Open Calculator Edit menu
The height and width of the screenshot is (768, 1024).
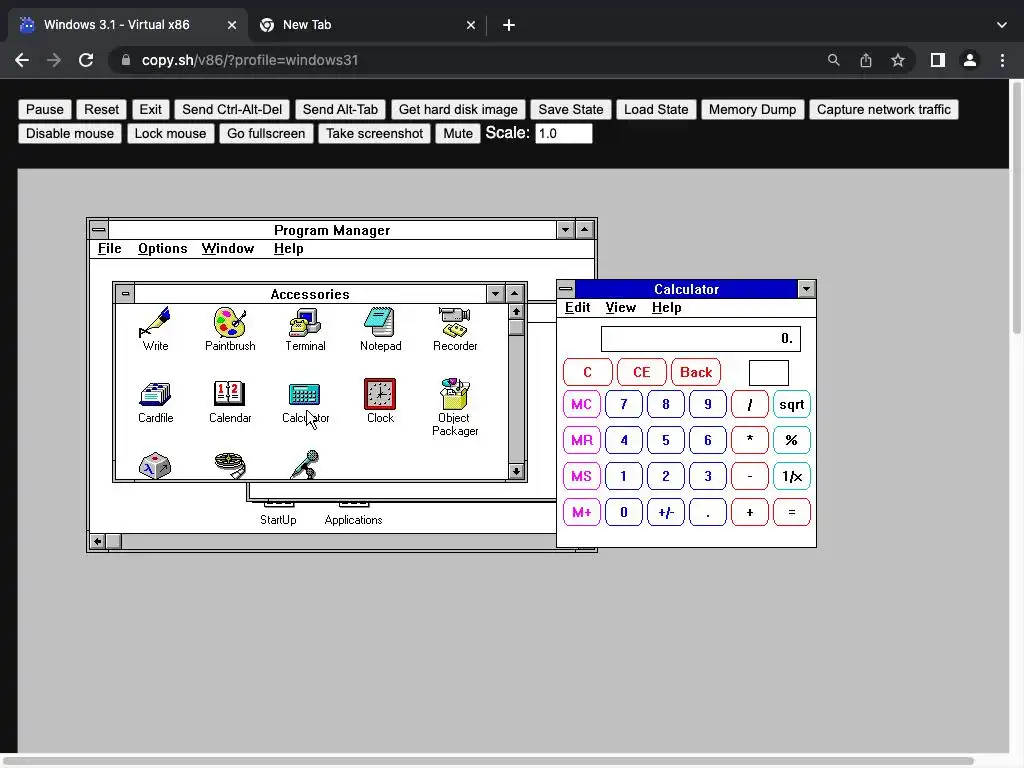(577, 308)
